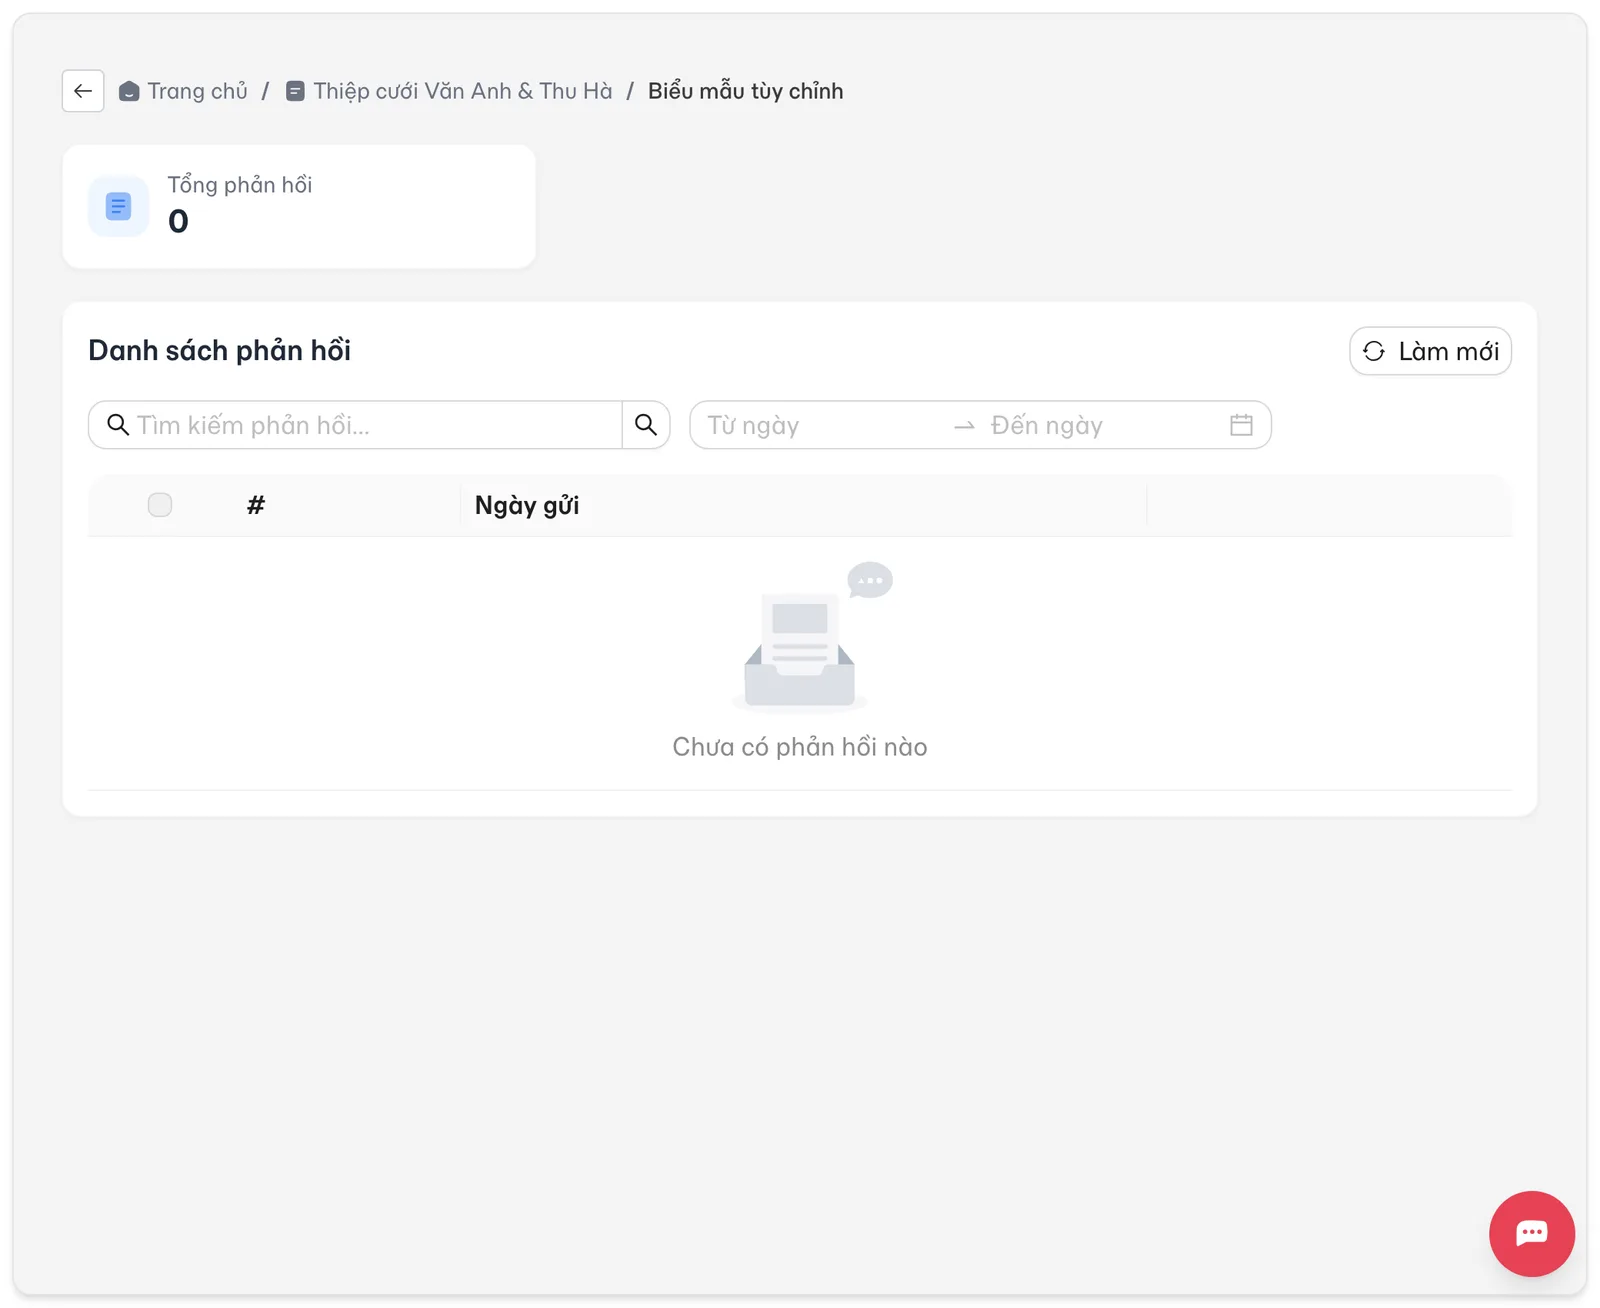
Task: Click Biểu mẫu tùy chỉnh breadcrumb text
Action: pos(745,91)
